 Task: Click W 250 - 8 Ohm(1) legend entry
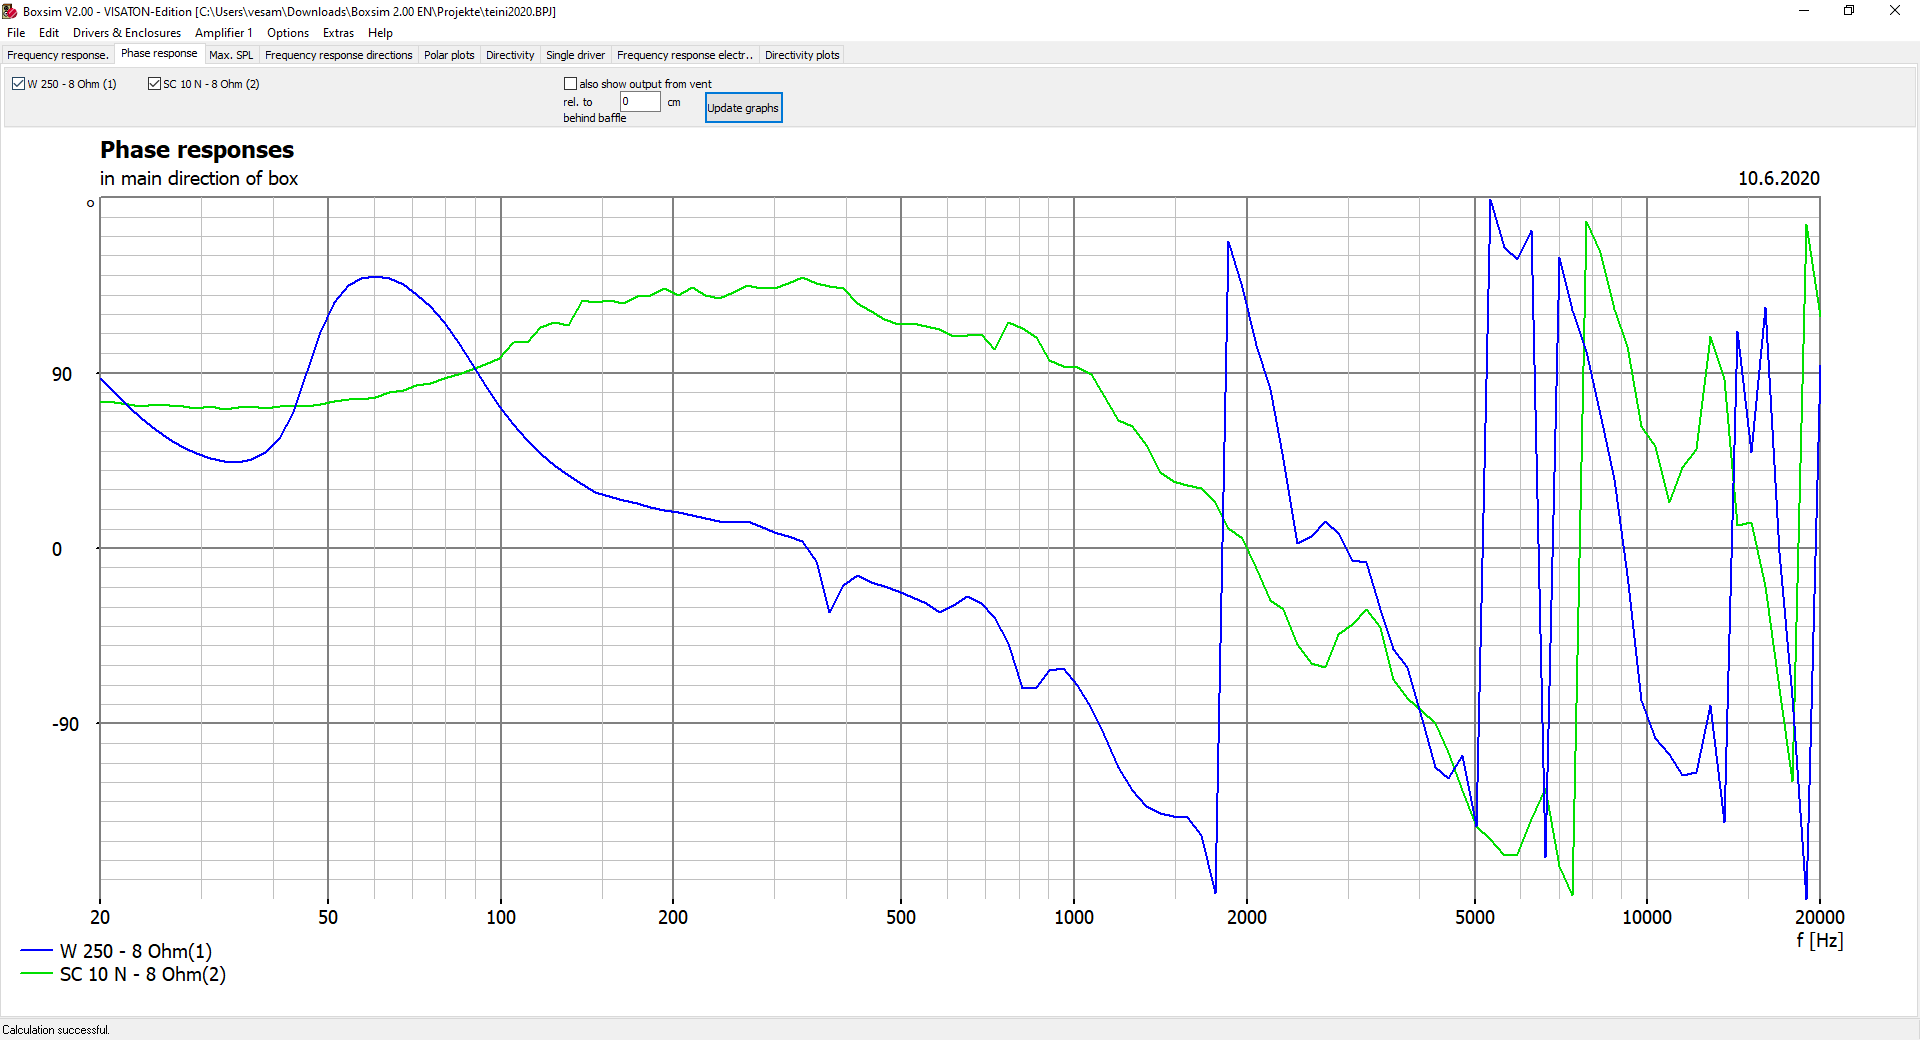coord(136,951)
